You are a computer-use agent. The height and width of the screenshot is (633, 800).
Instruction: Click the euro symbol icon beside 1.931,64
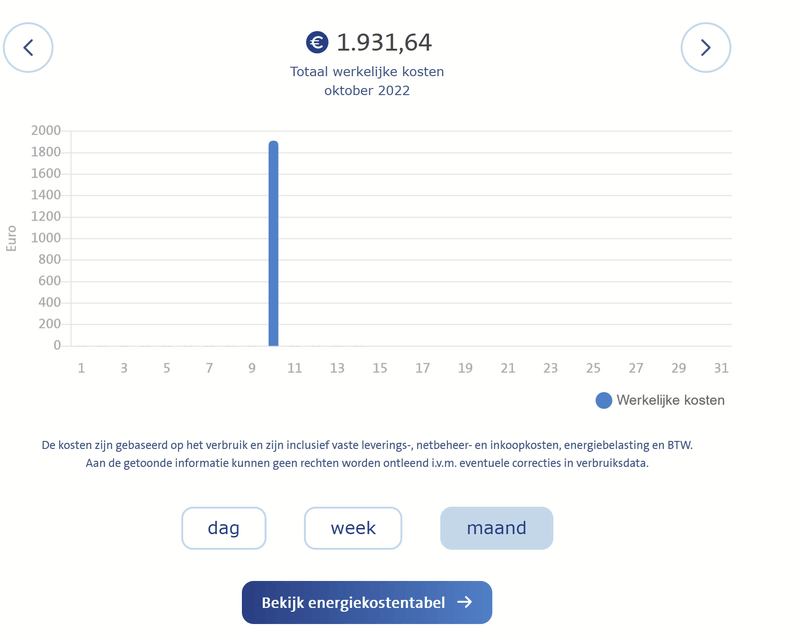pos(317,42)
